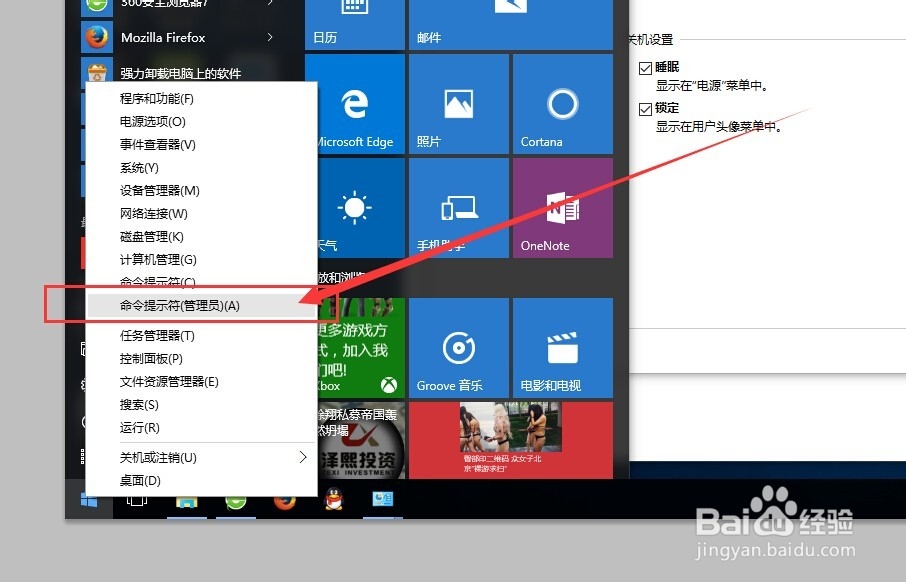
Task: Toggle the 睡眠 checkbox
Action: point(645,67)
